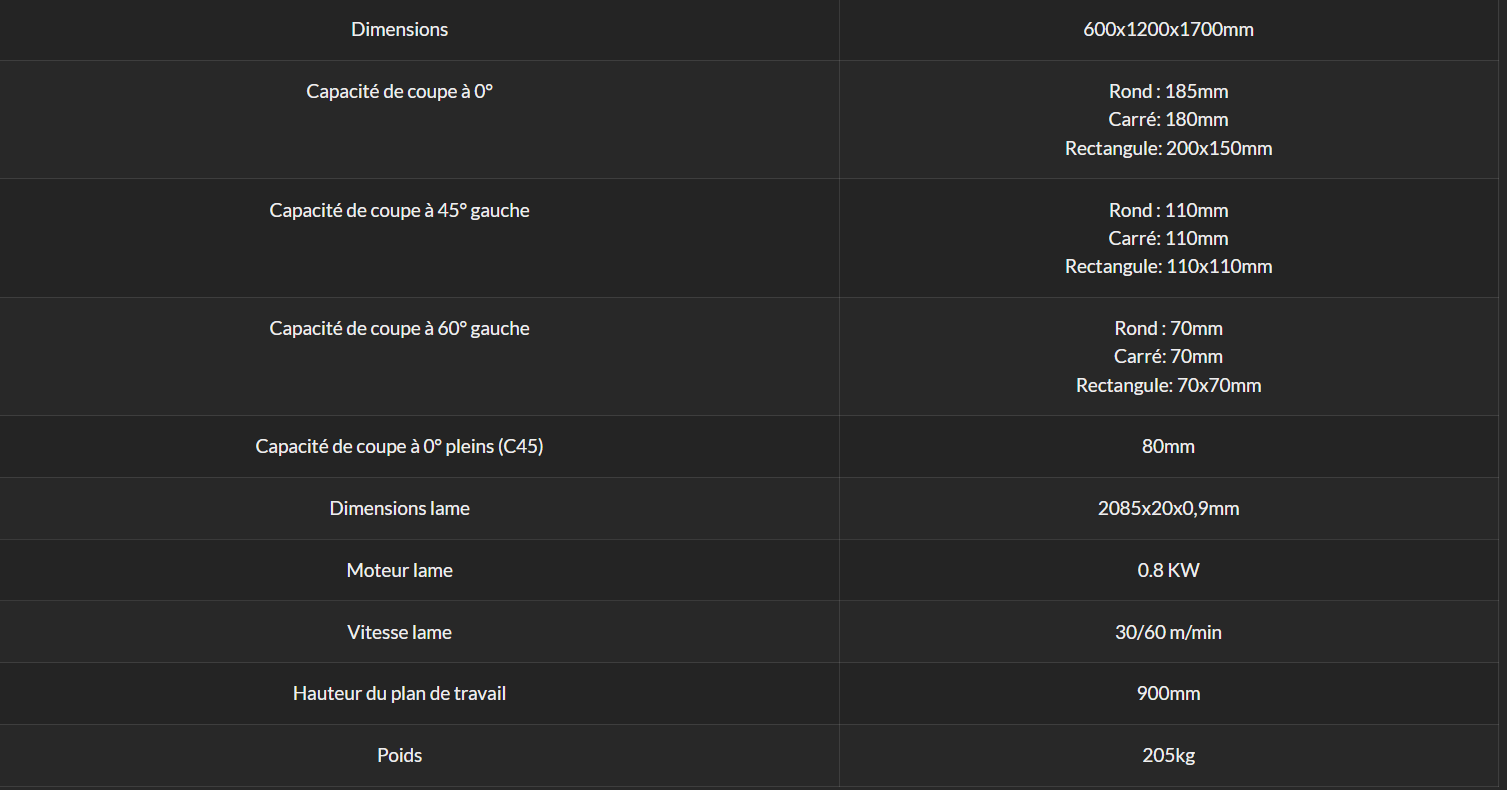Click the Dimensions row label
Image resolution: width=1507 pixels, height=790 pixels.
399,30
